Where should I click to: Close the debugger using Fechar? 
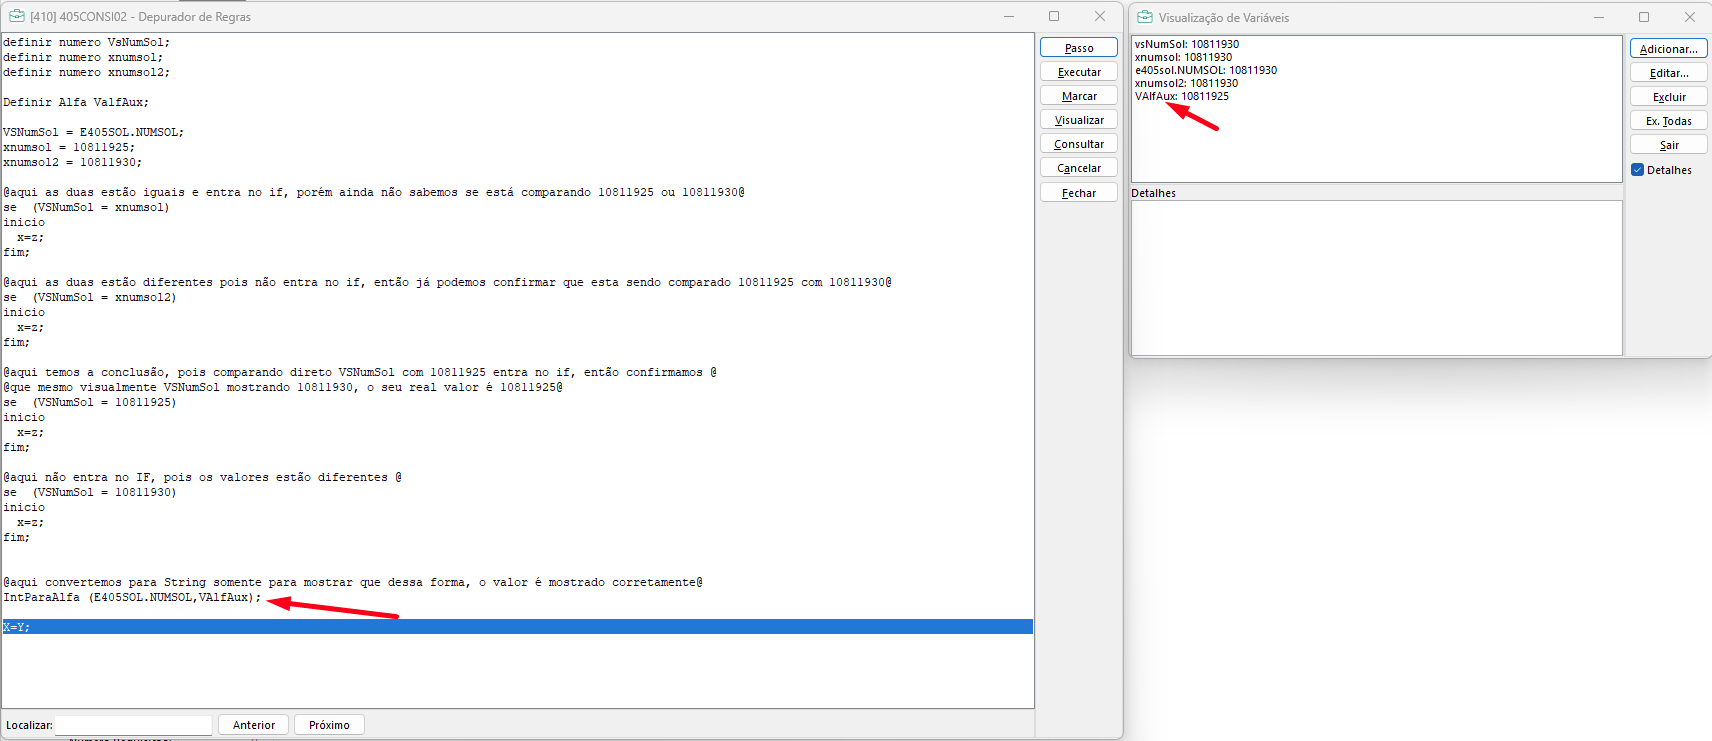1078,193
